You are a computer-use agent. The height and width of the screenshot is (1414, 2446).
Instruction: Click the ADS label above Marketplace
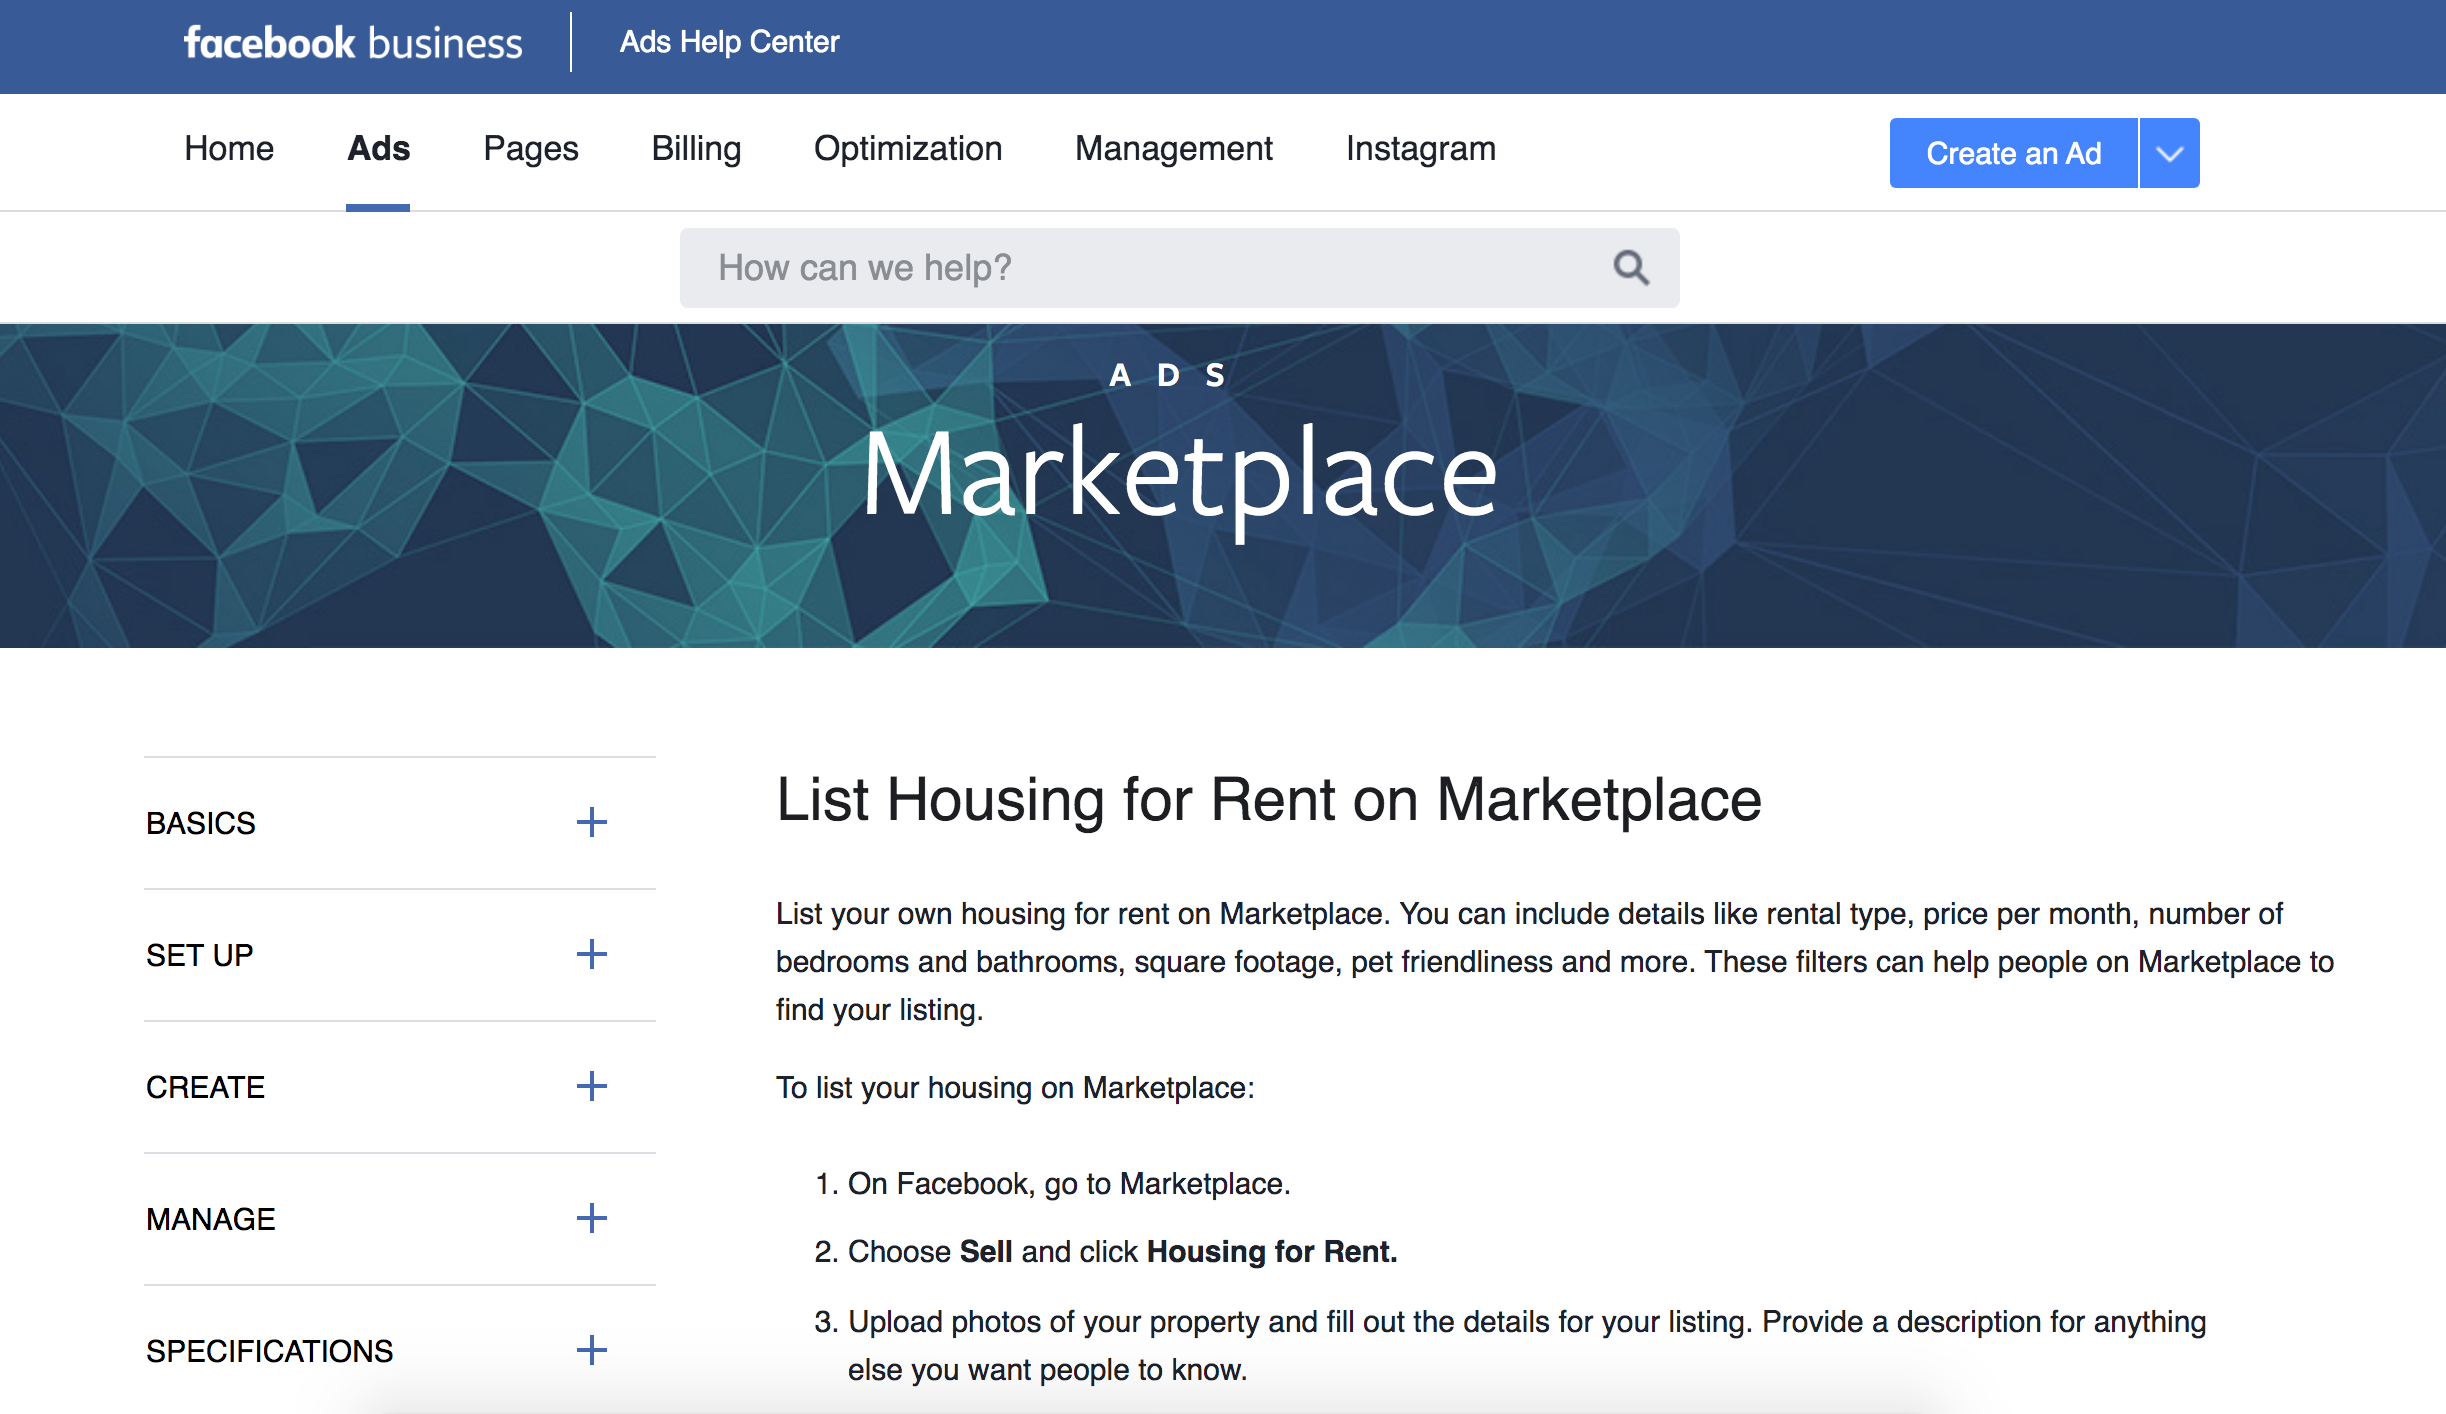click(1167, 375)
